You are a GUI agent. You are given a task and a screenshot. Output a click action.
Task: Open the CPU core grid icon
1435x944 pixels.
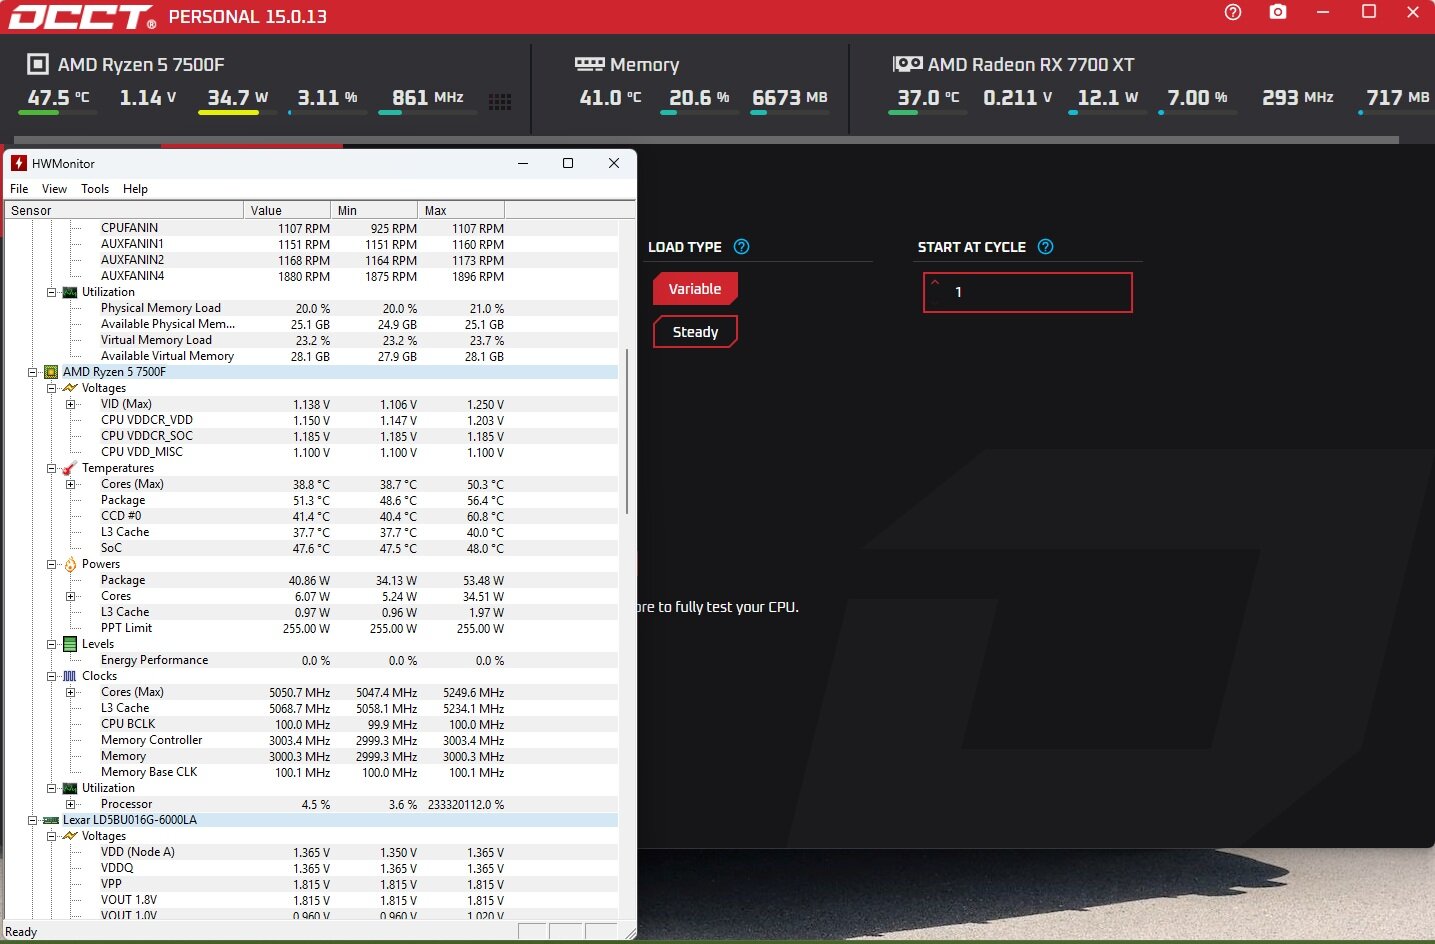tap(500, 101)
